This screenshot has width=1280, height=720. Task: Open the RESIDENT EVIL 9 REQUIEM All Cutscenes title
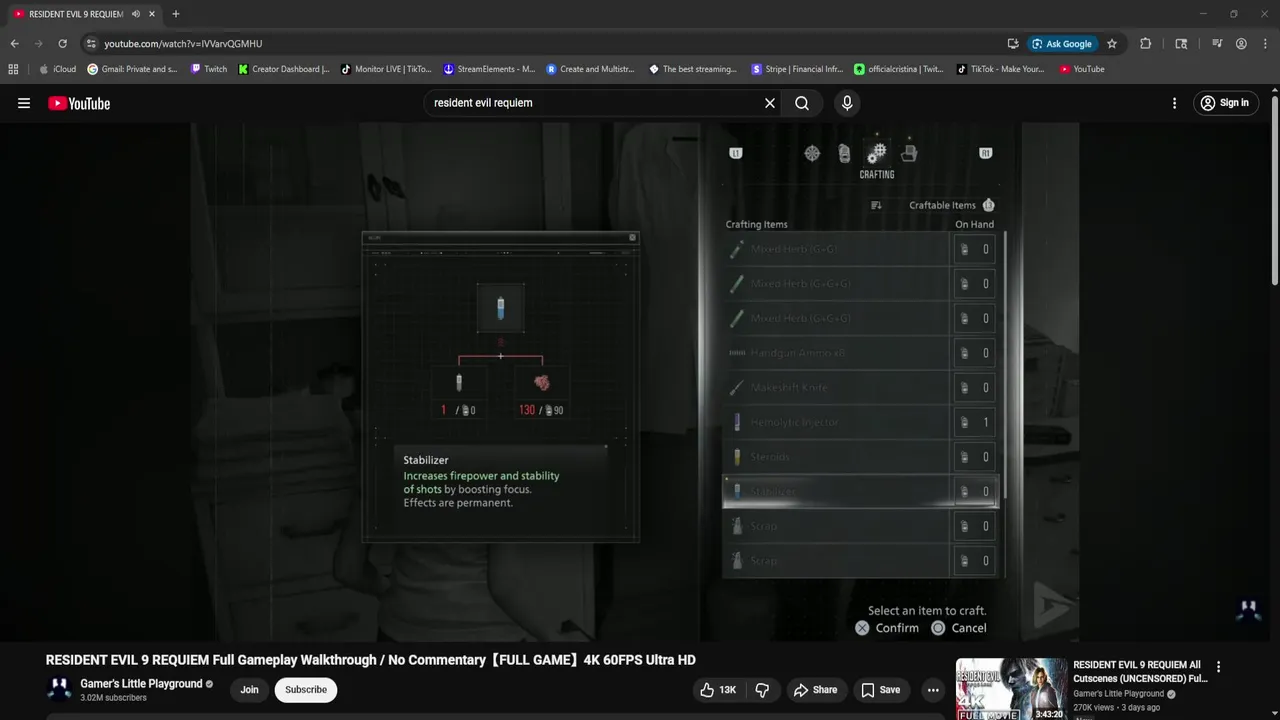[x=1140, y=671]
